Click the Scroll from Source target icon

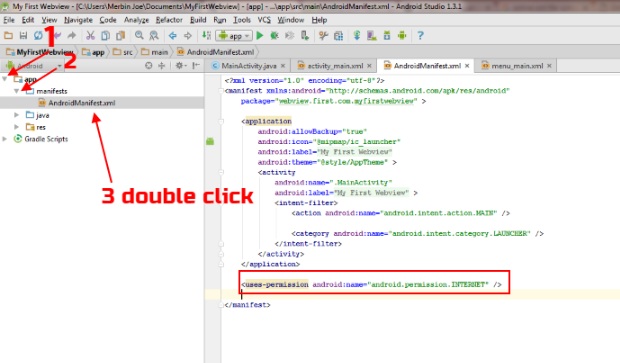(148, 66)
